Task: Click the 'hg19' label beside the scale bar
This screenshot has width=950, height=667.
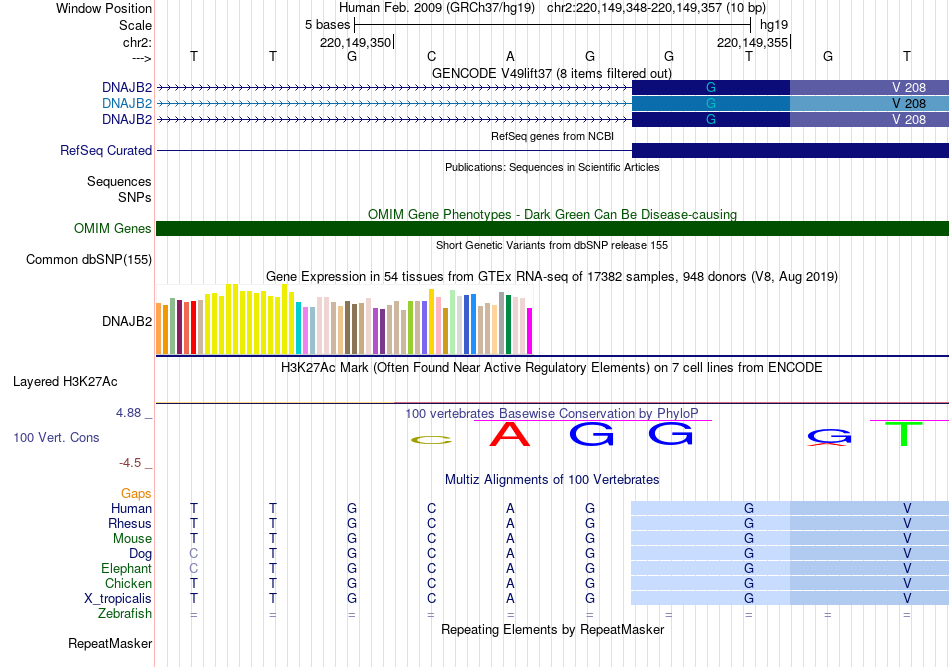Action: (x=774, y=25)
